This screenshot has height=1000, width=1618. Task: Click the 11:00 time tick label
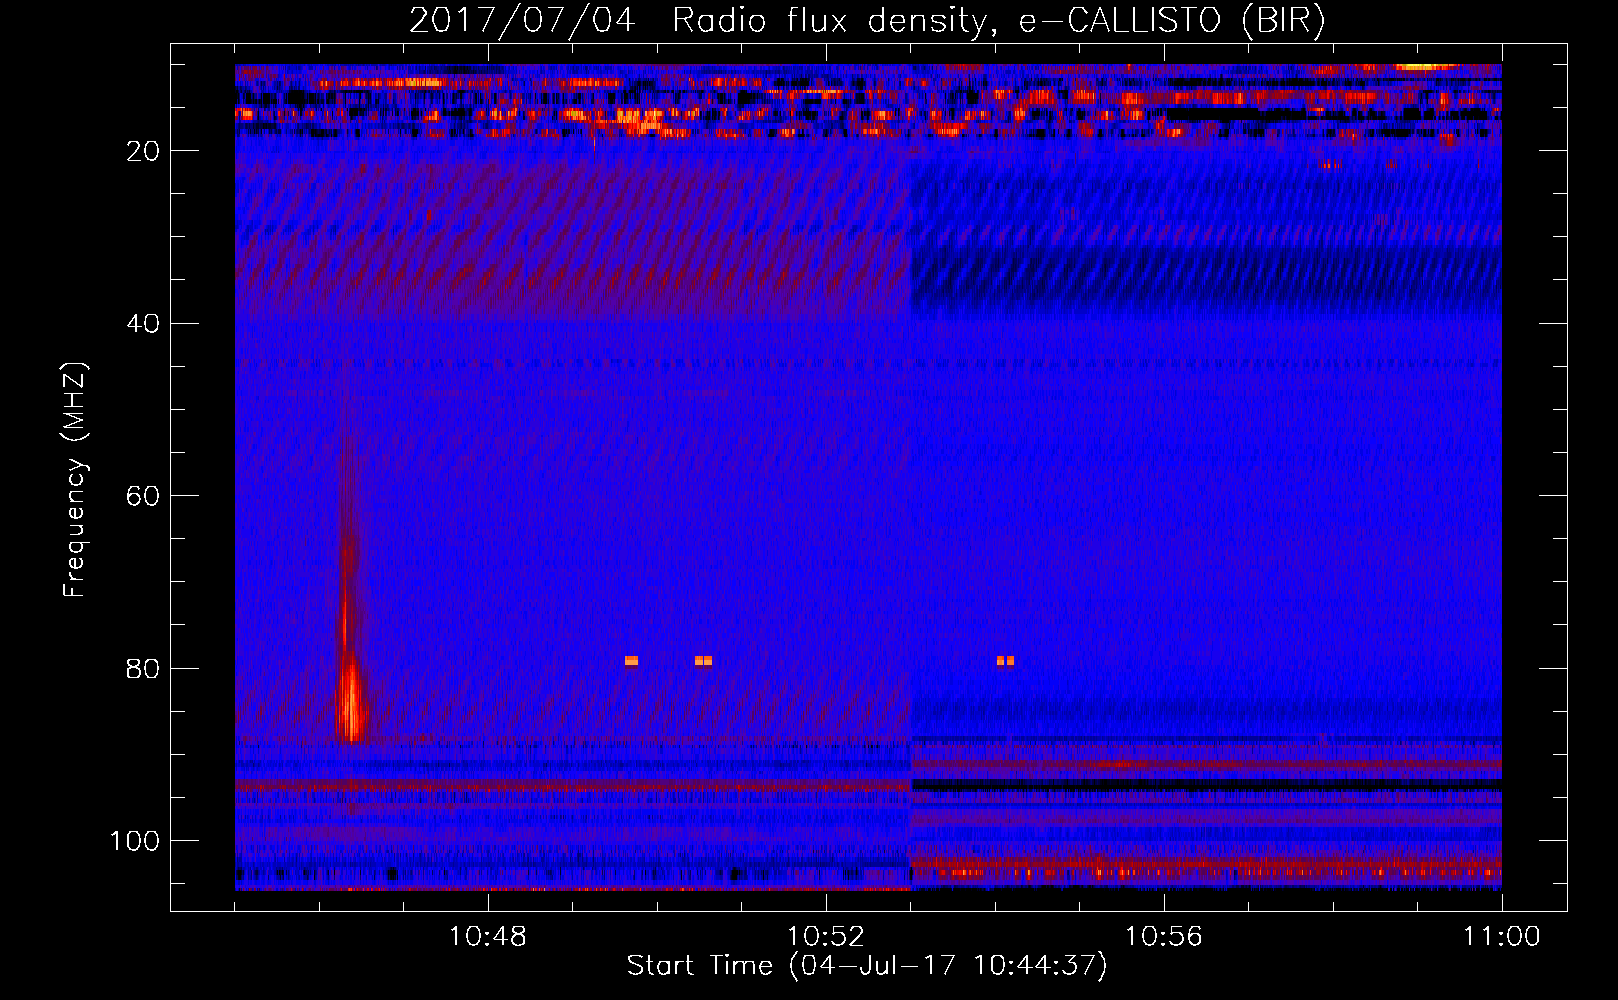tap(1502, 937)
